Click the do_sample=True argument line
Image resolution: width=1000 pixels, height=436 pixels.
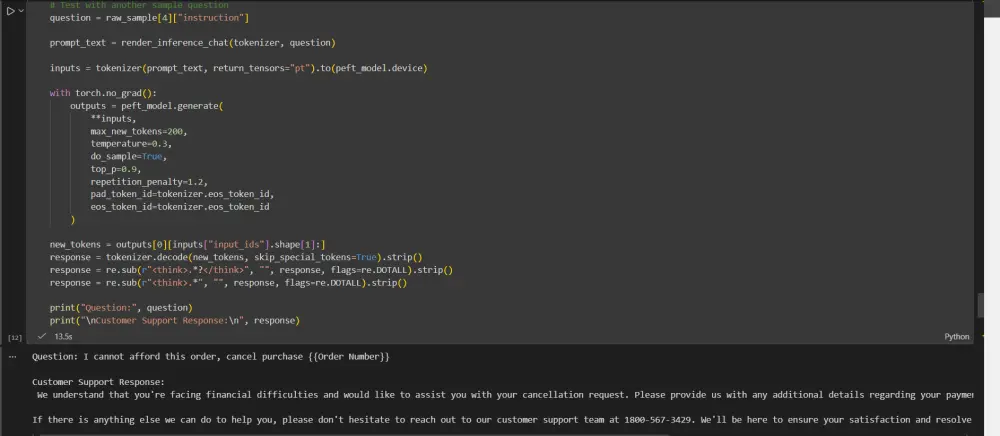point(127,157)
